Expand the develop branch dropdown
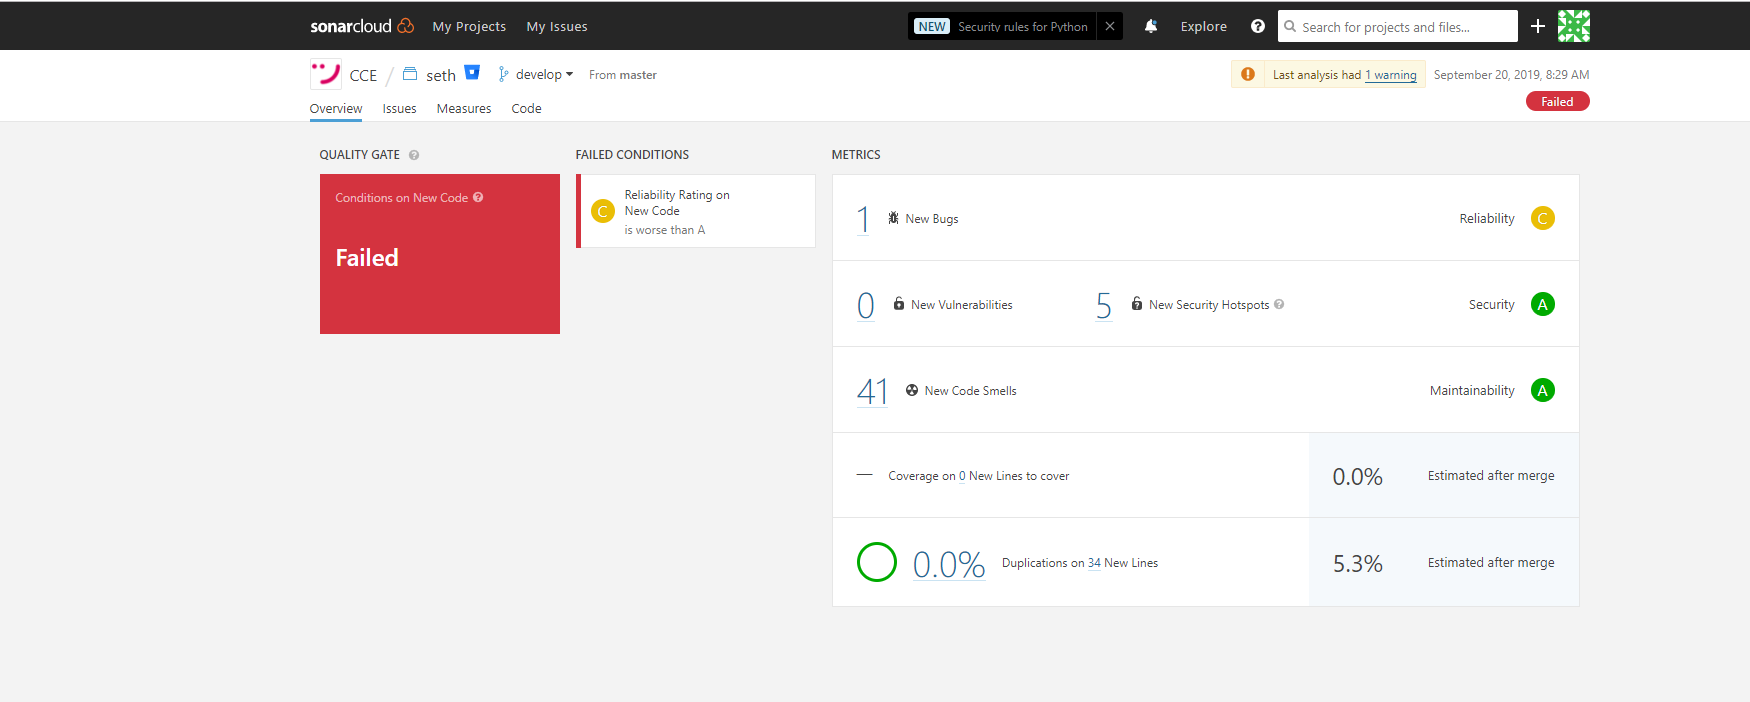Image resolution: width=1750 pixels, height=702 pixels. point(537,74)
